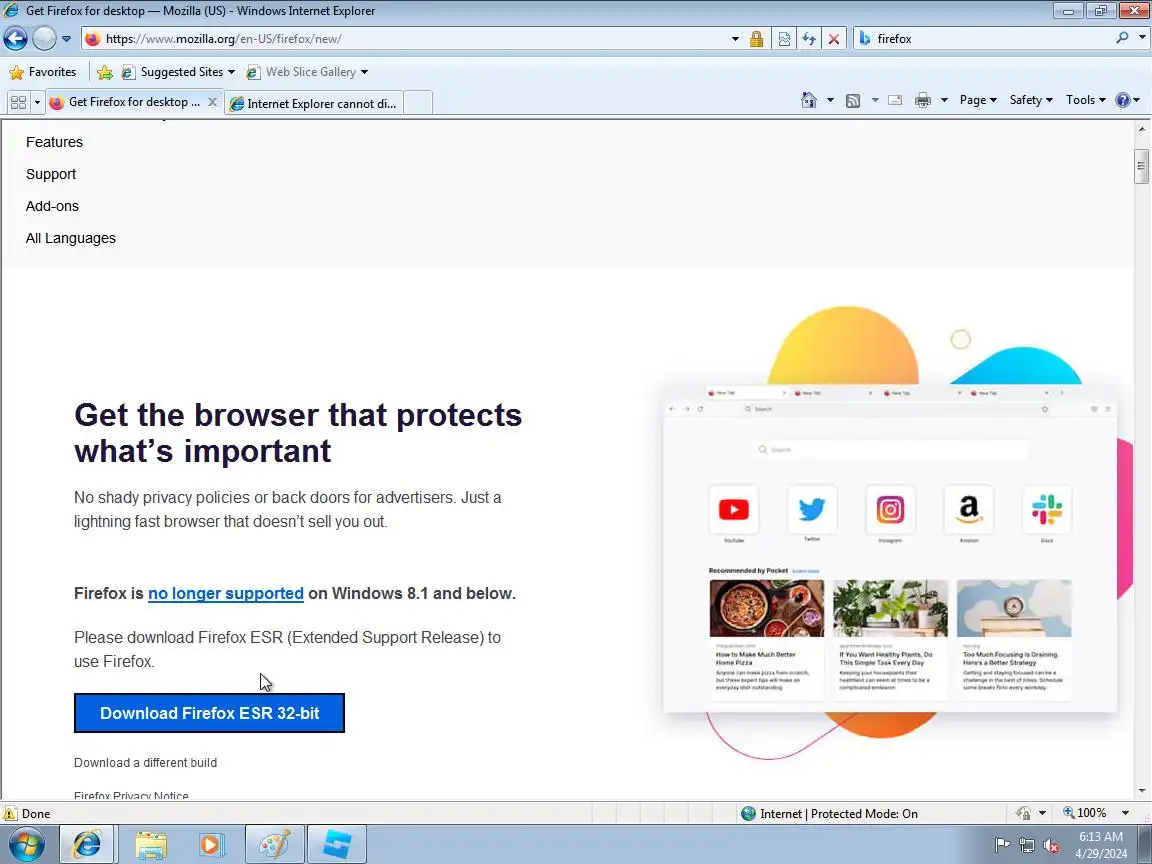1152x864 pixels.
Task: Click the status bar privacy icon
Action: click(1023, 813)
